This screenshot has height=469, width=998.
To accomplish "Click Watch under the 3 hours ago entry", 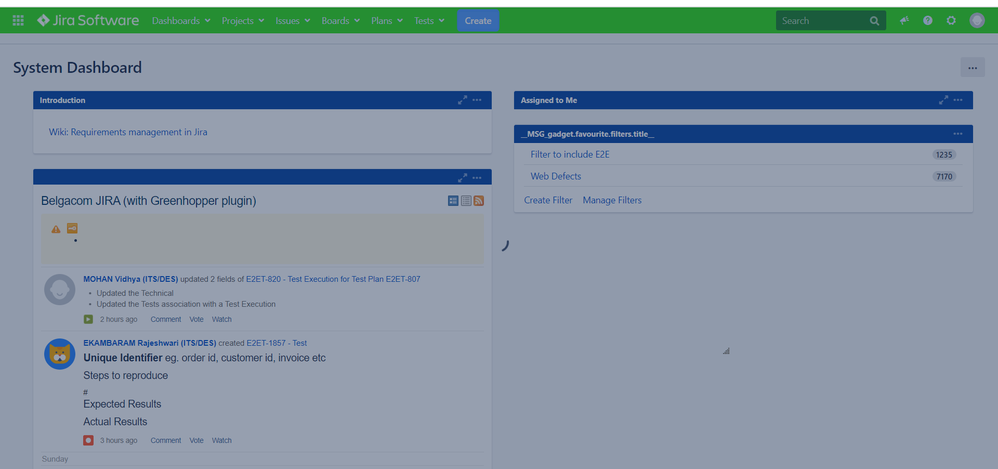I will (222, 440).
